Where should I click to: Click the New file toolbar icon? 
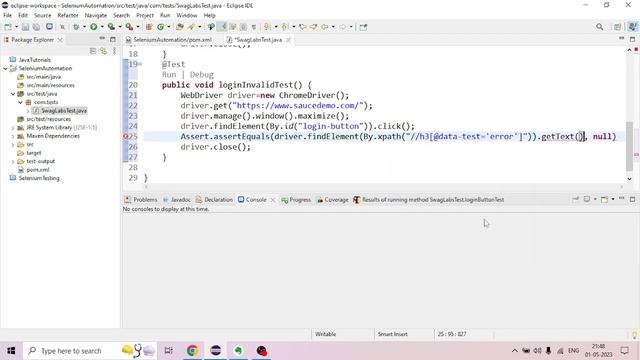(x=8, y=27)
